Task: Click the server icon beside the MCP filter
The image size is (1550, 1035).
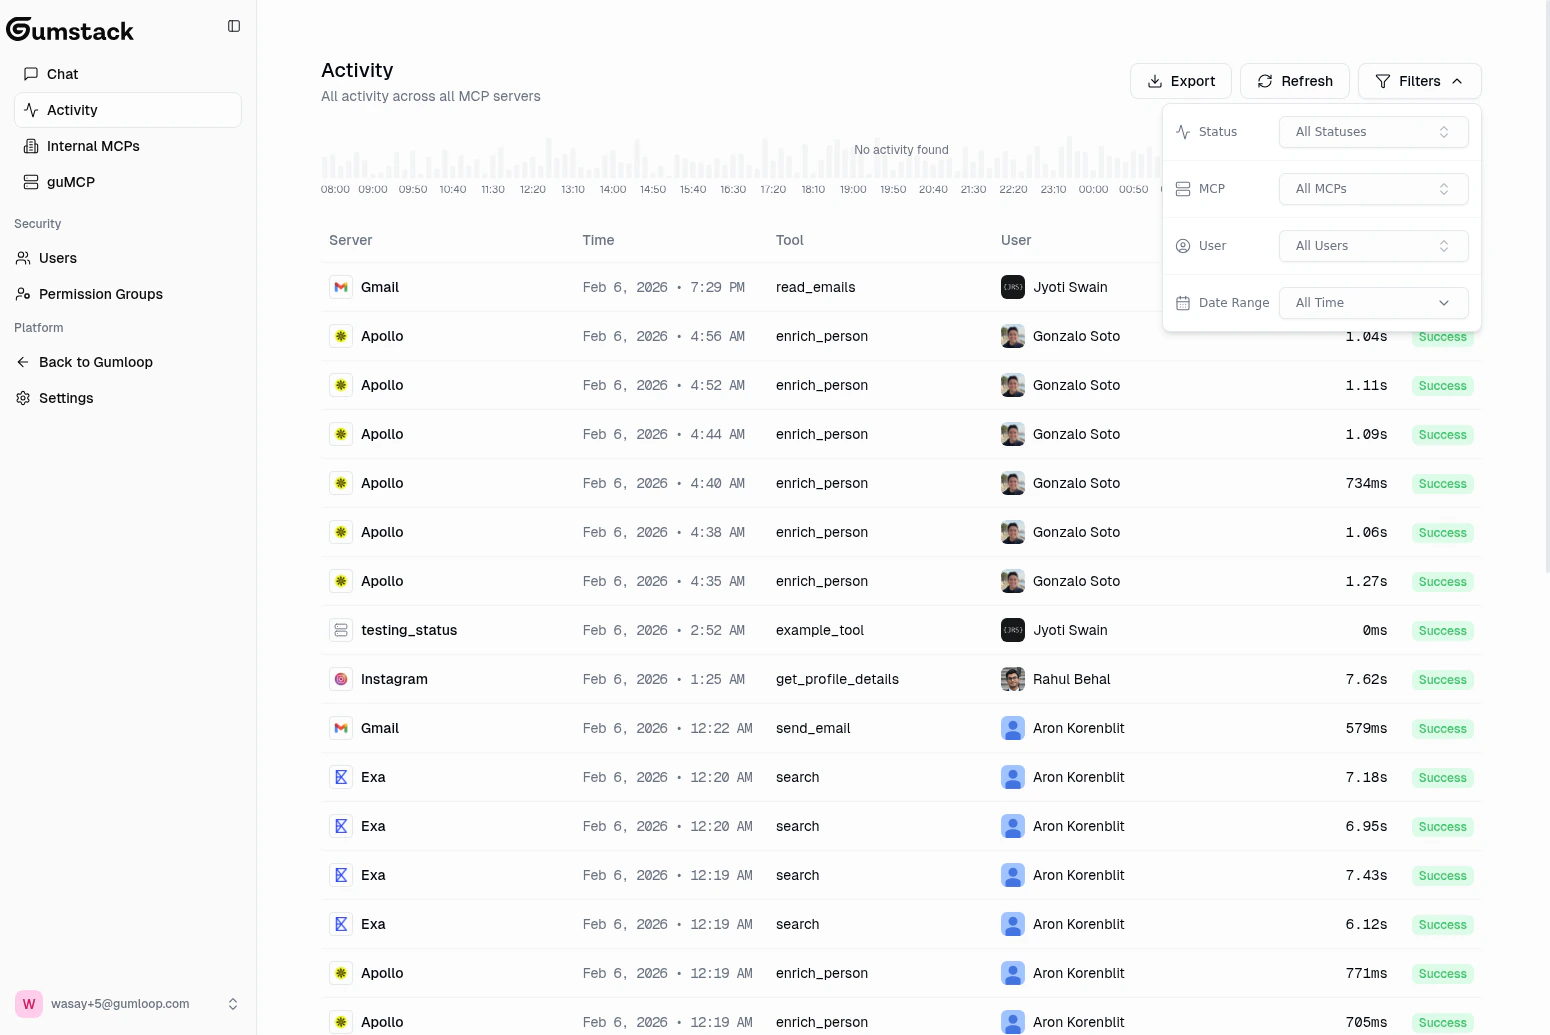Action: coord(1181,188)
